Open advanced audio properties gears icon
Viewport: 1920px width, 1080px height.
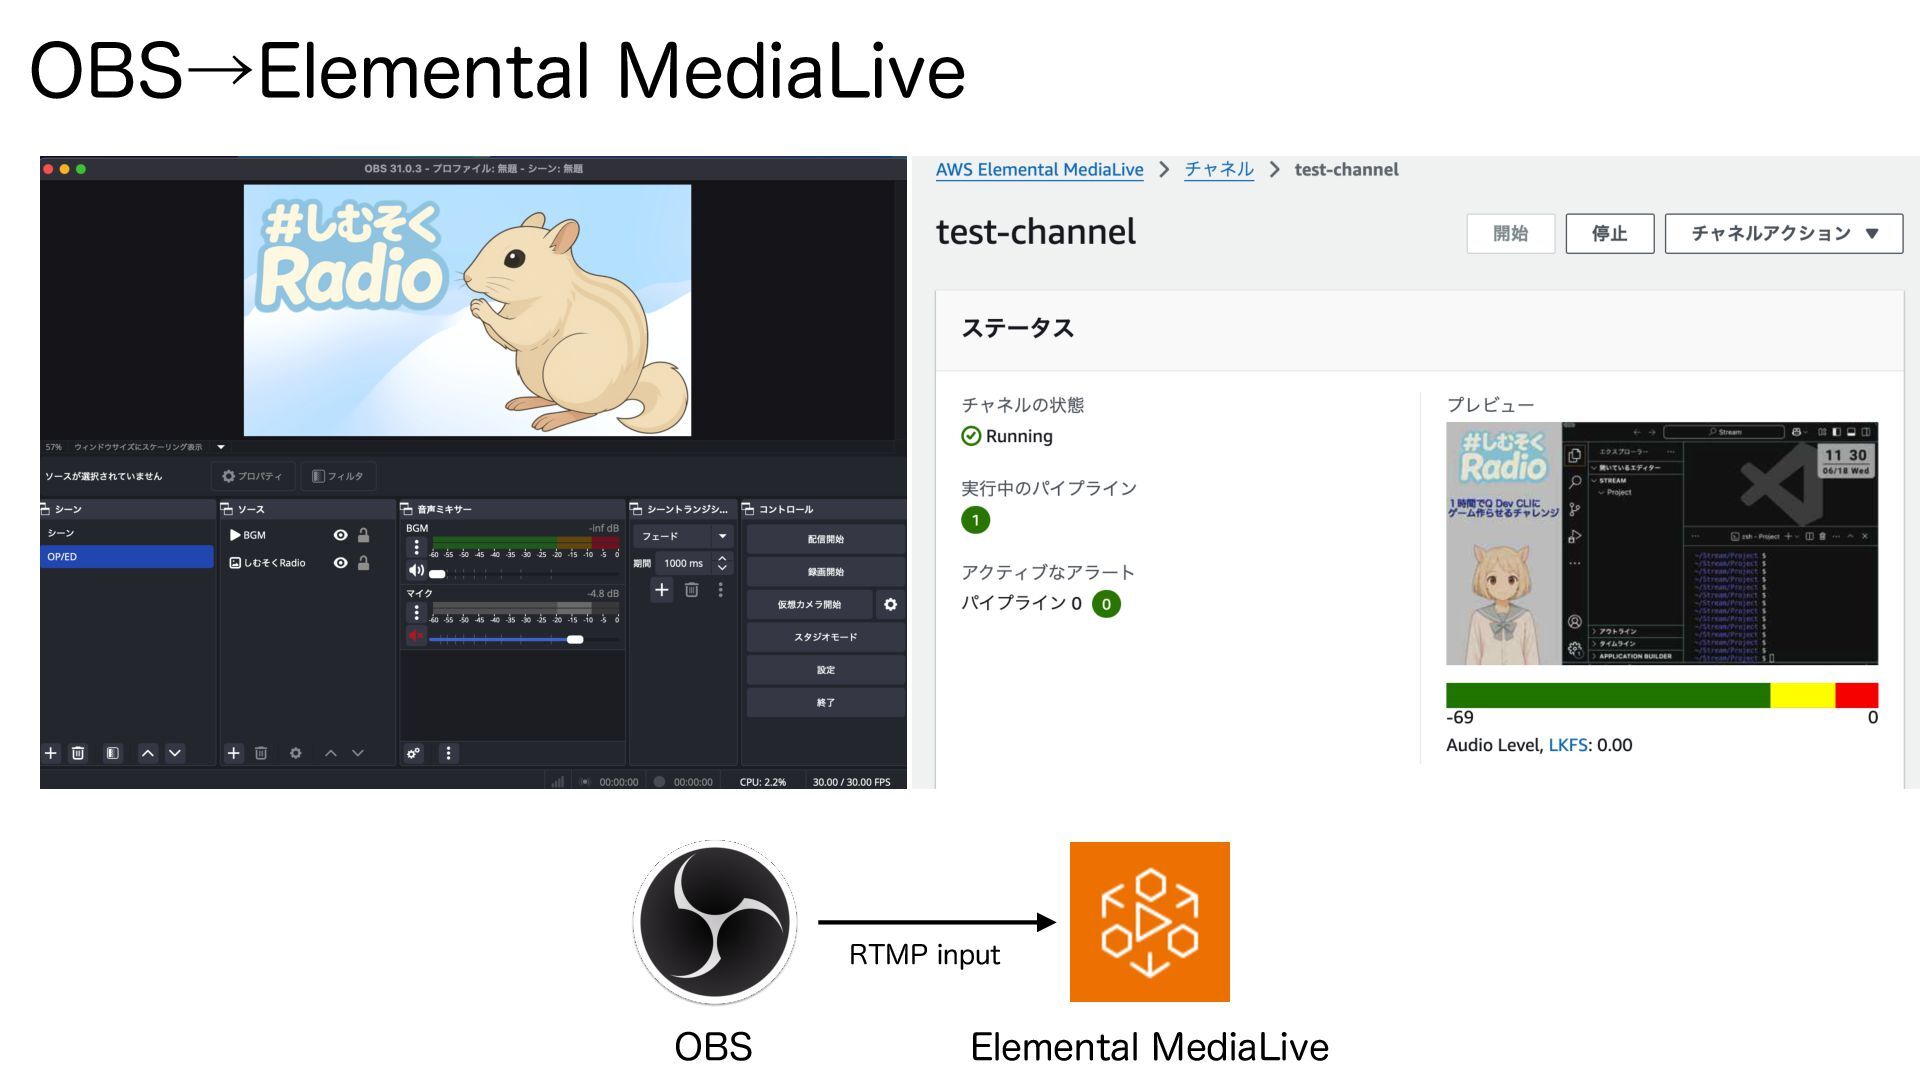(414, 753)
